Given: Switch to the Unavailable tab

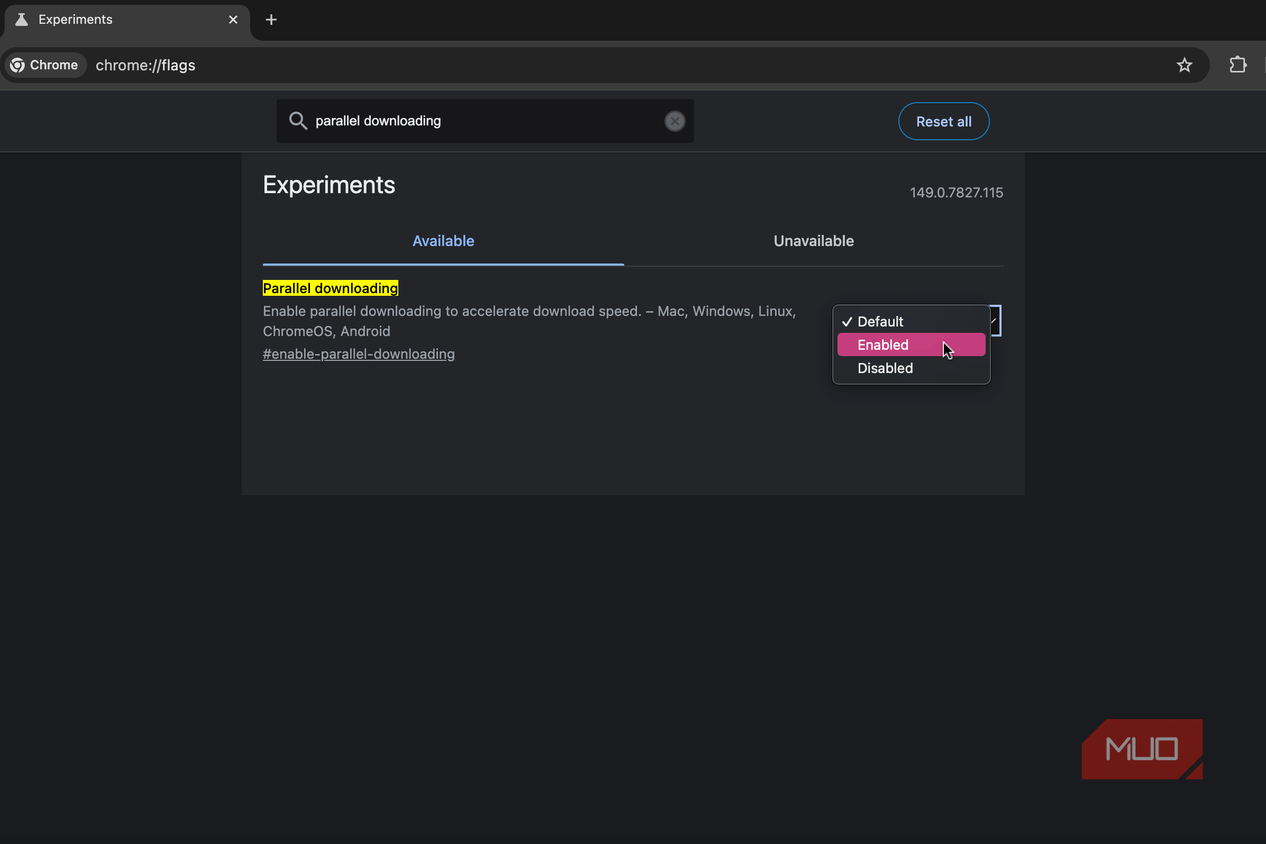Looking at the screenshot, I should click(x=814, y=241).
